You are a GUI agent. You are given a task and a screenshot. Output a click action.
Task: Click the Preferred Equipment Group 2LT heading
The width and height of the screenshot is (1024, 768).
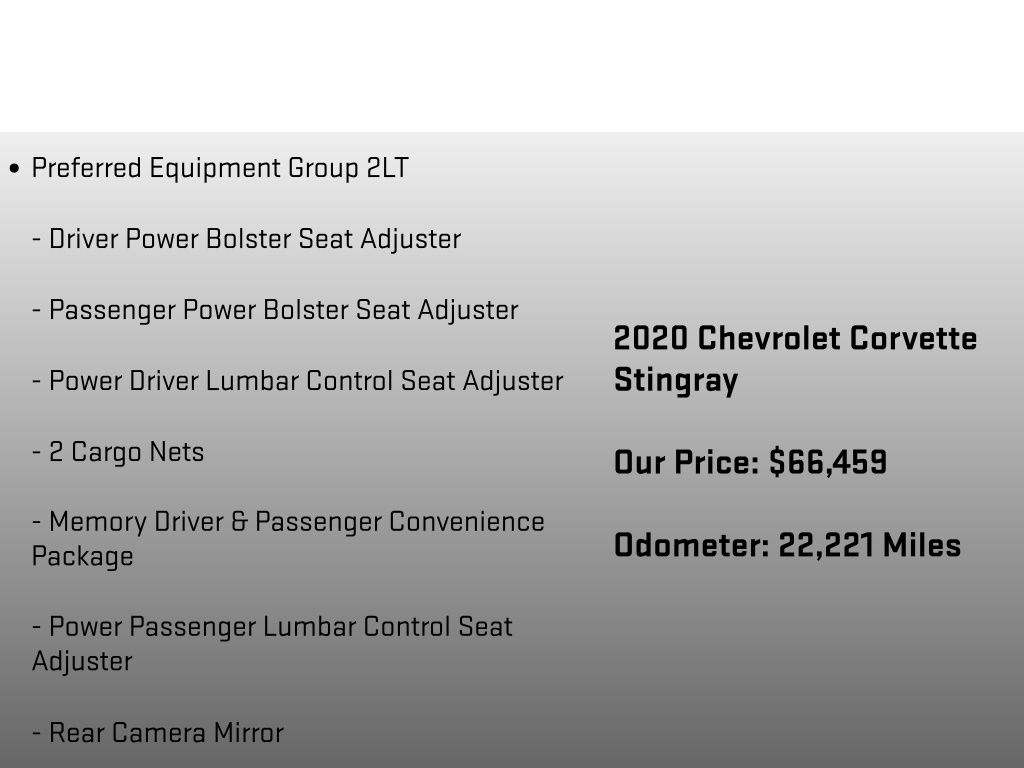[220, 168]
